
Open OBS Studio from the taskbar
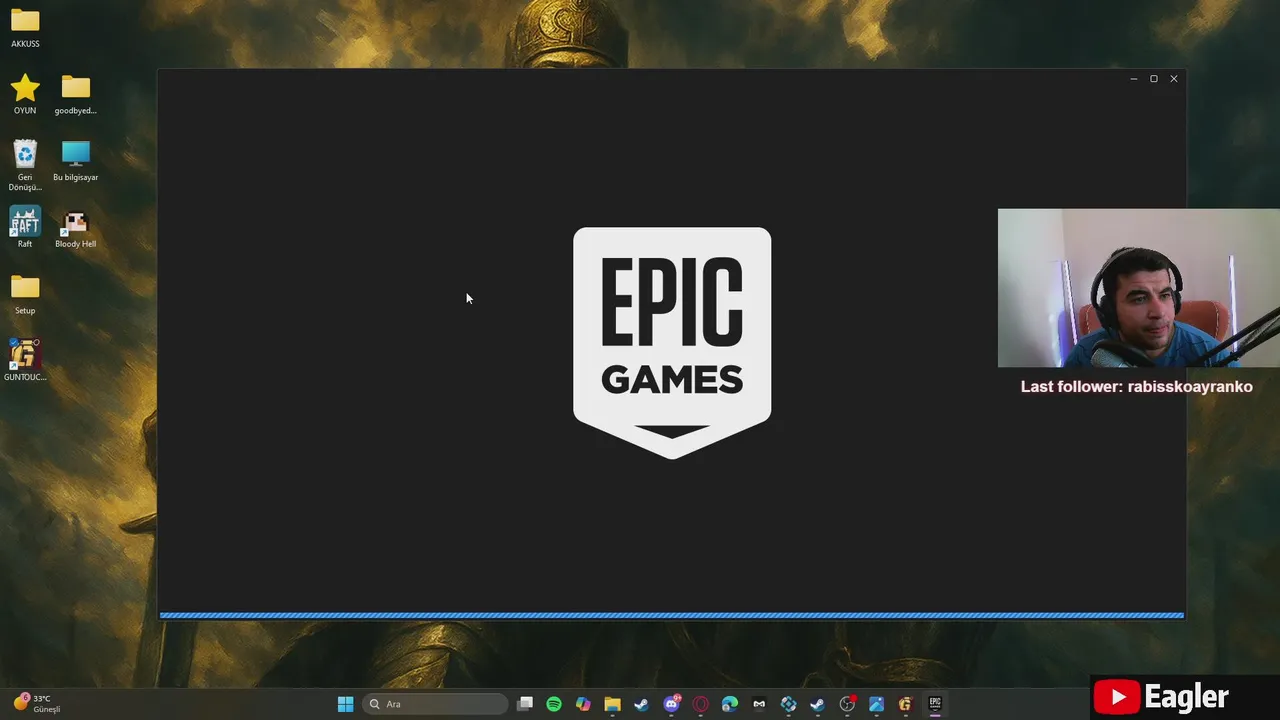[847, 704]
